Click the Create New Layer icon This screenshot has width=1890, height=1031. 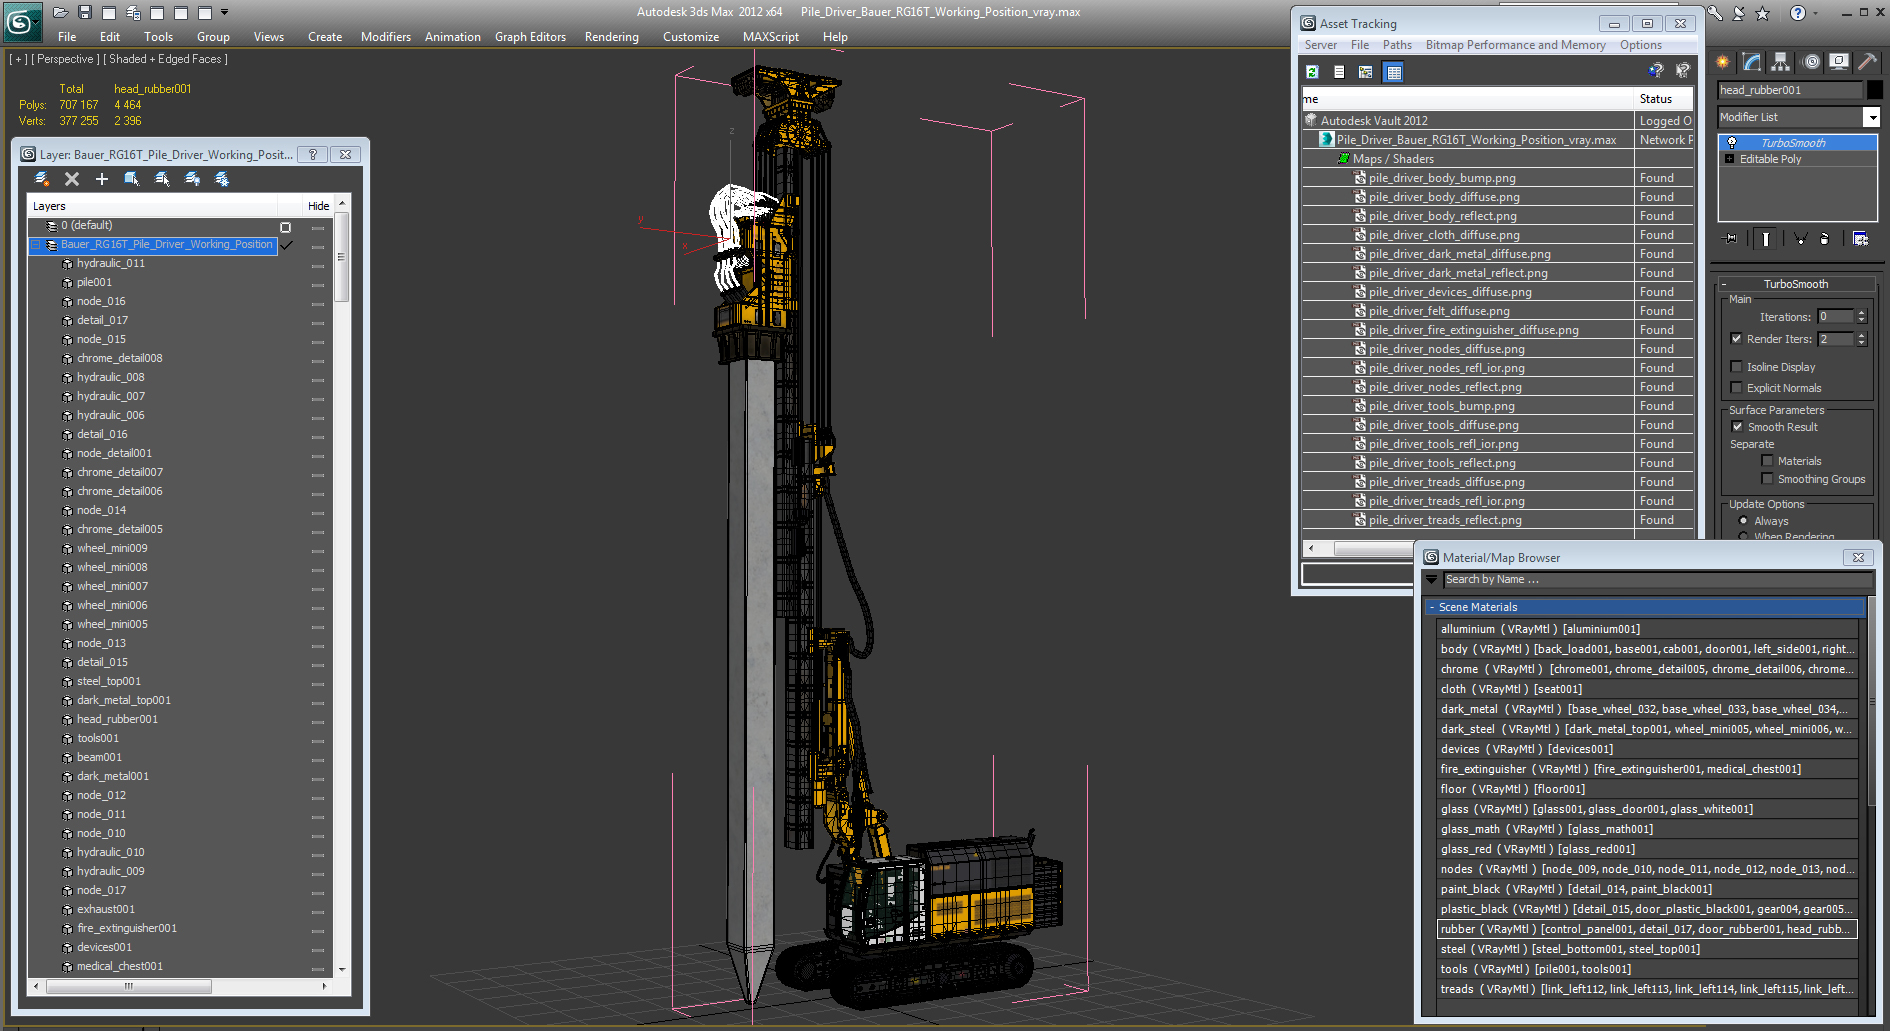tap(42, 179)
